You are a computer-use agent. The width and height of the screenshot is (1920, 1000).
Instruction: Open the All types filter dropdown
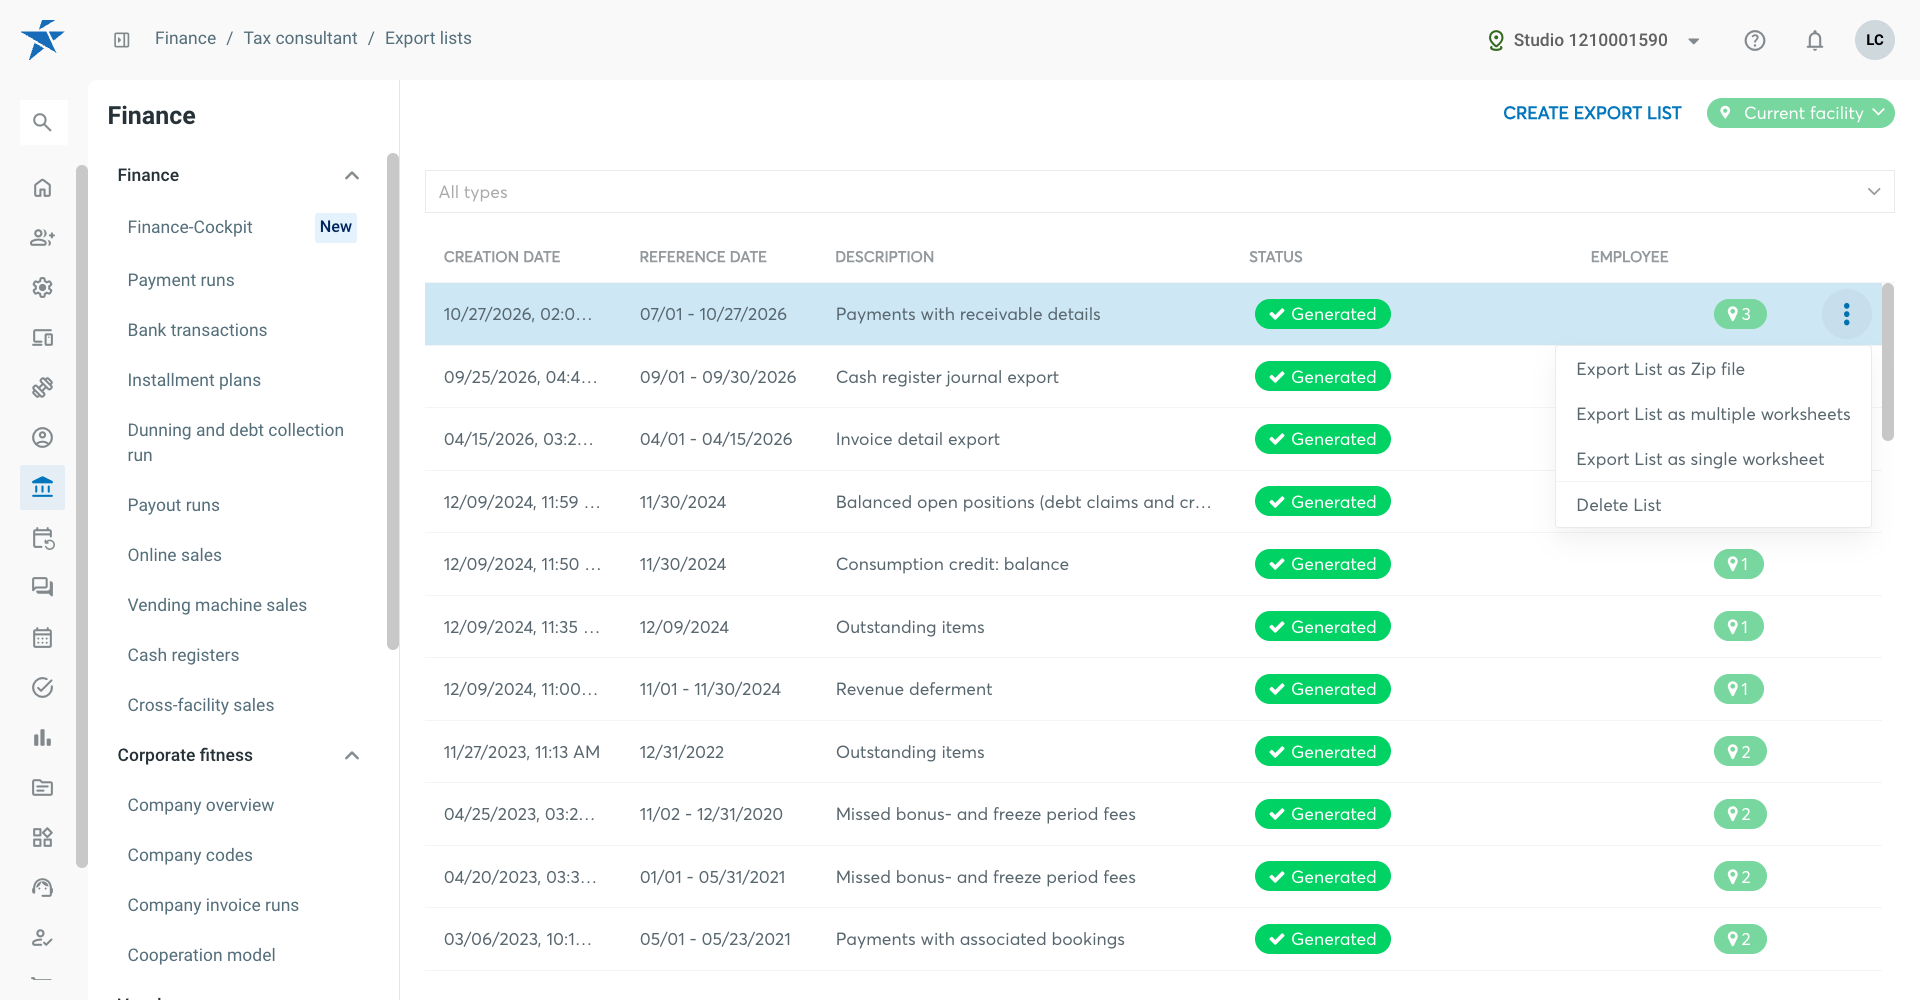1159,192
